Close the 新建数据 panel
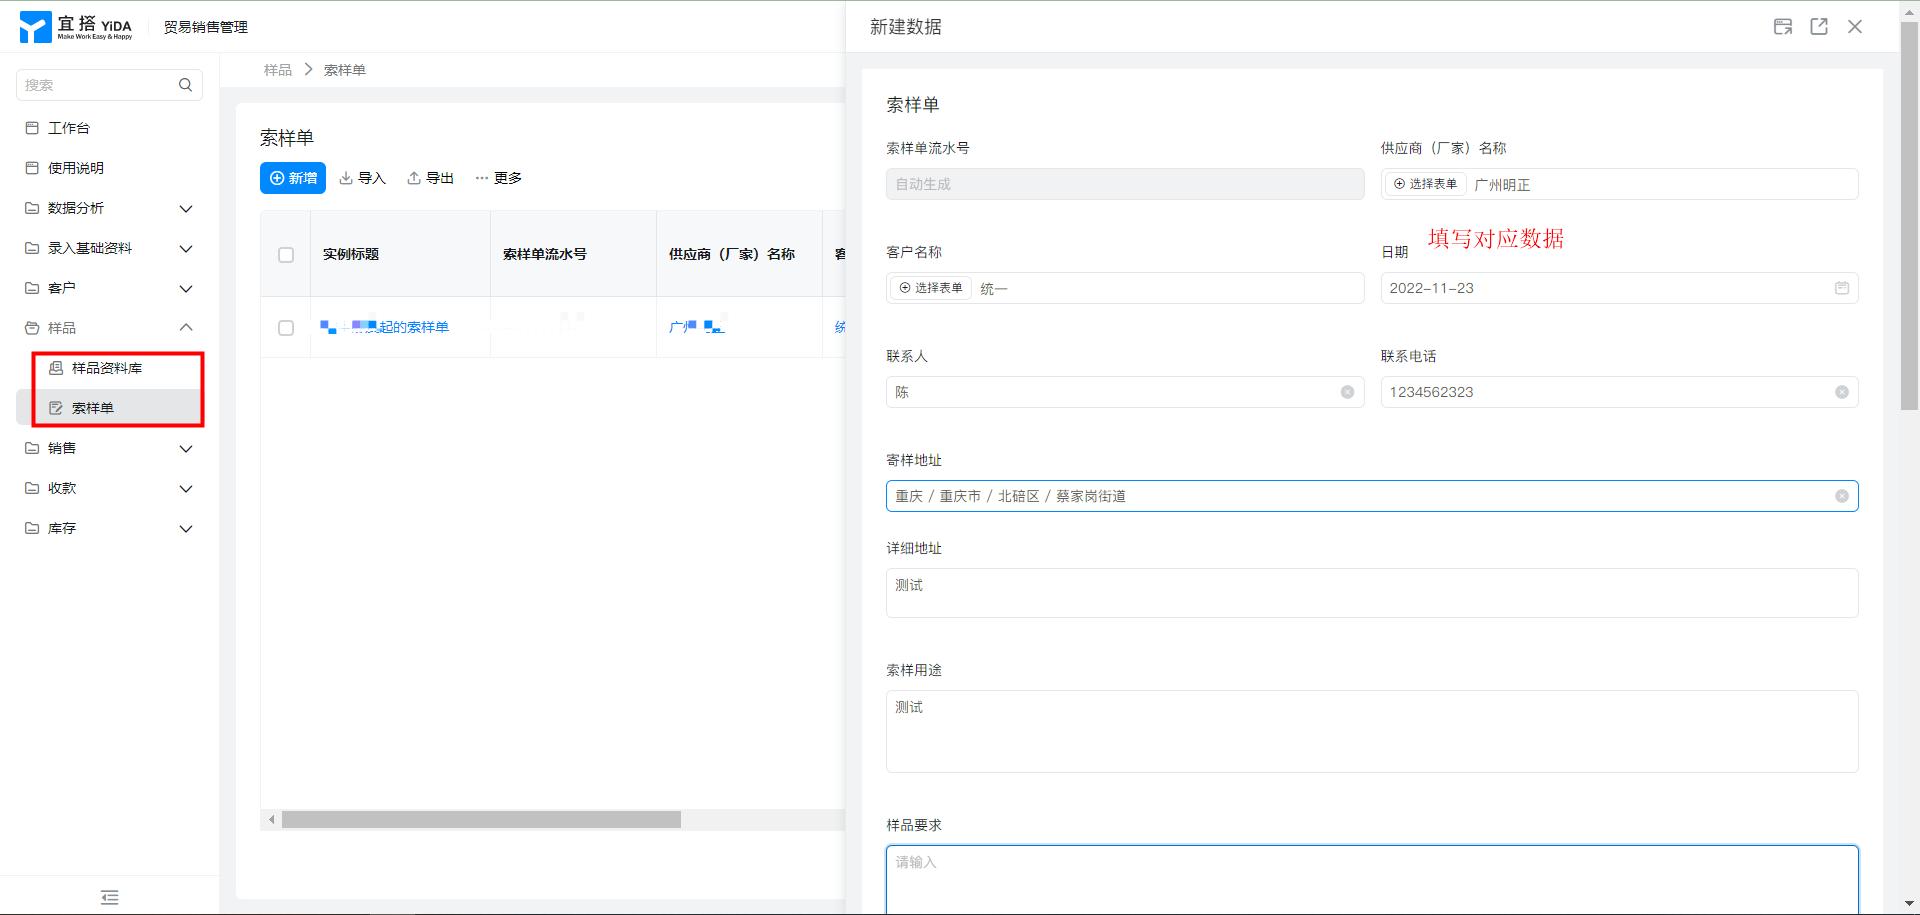 click(x=1855, y=27)
